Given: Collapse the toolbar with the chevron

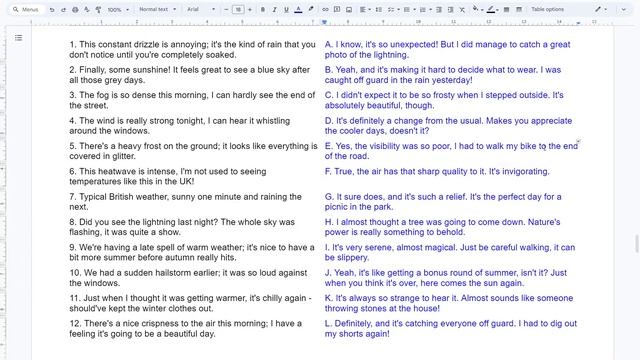Looking at the screenshot, I should click(623, 9).
